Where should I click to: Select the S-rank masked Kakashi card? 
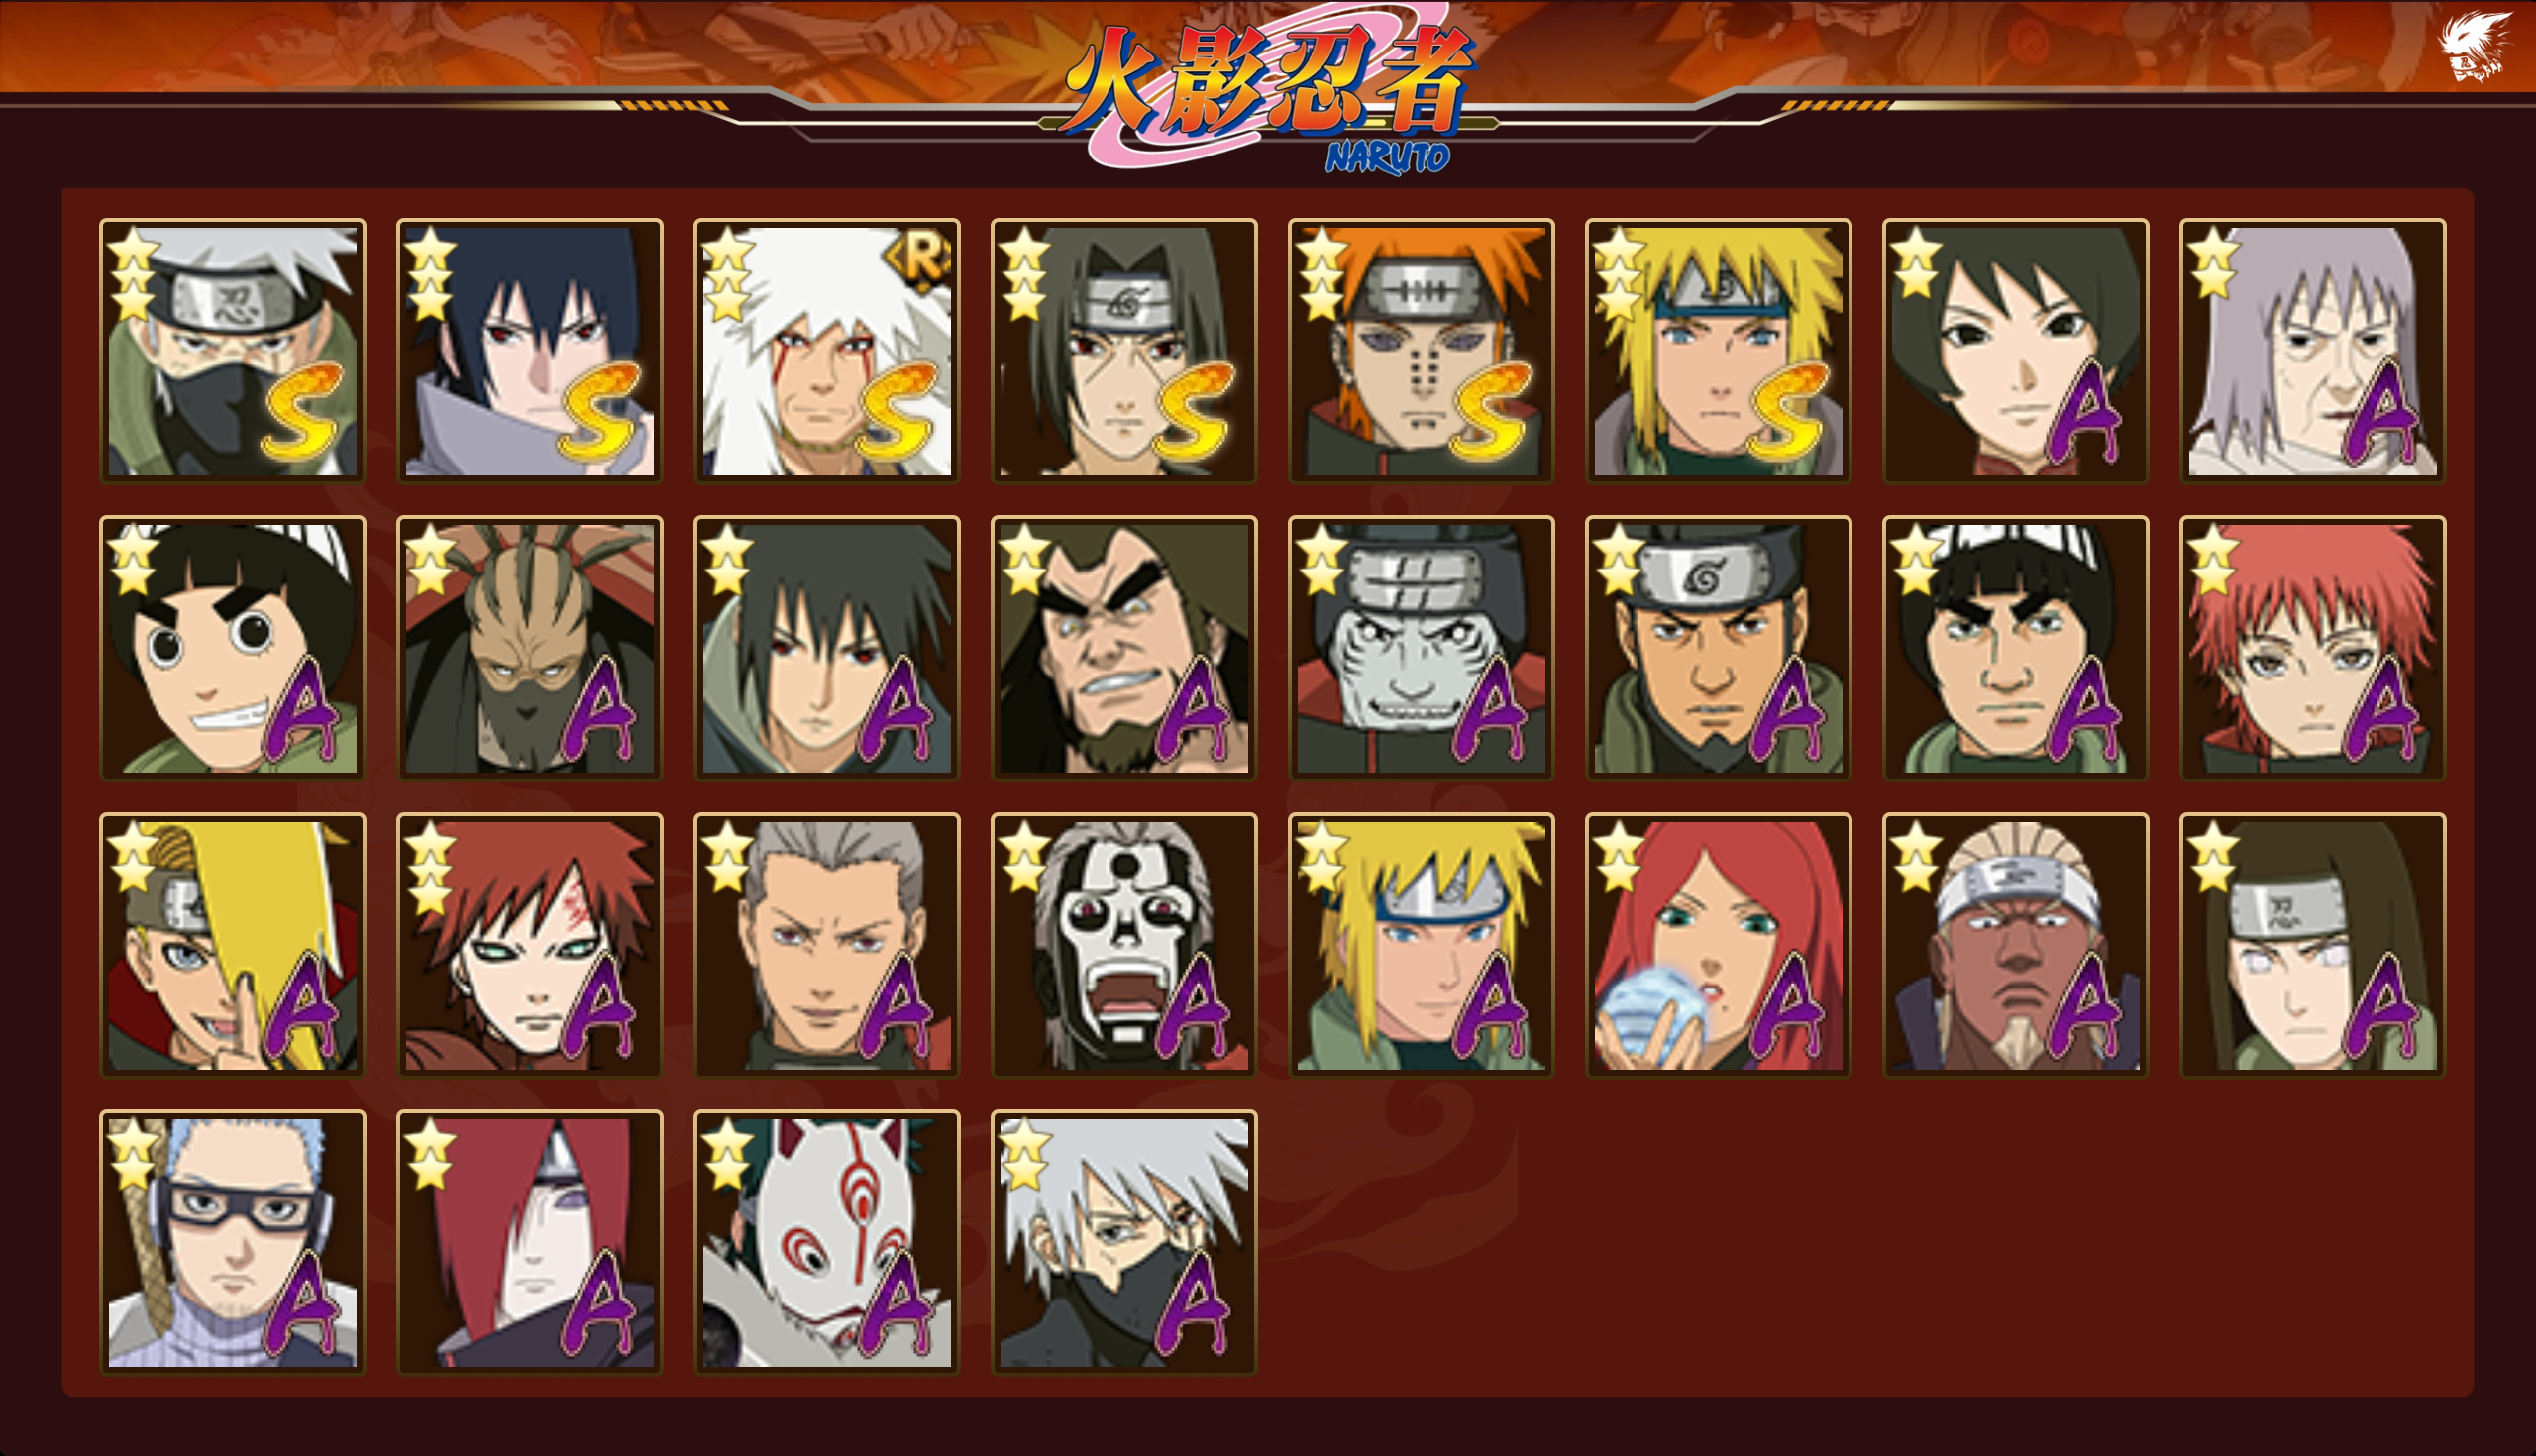pyautogui.click(x=232, y=351)
